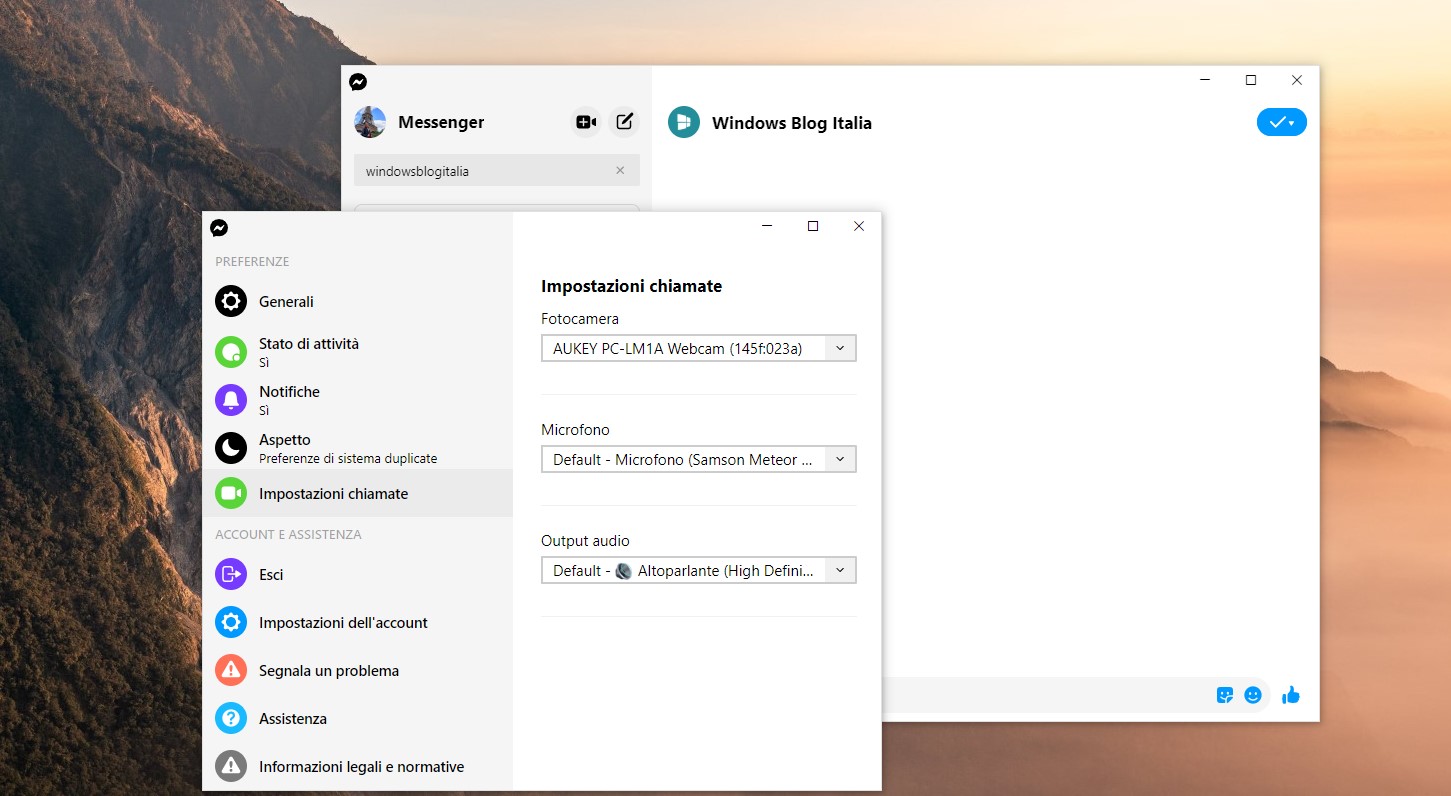Click the Generali gear icon

(x=231, y=301)
